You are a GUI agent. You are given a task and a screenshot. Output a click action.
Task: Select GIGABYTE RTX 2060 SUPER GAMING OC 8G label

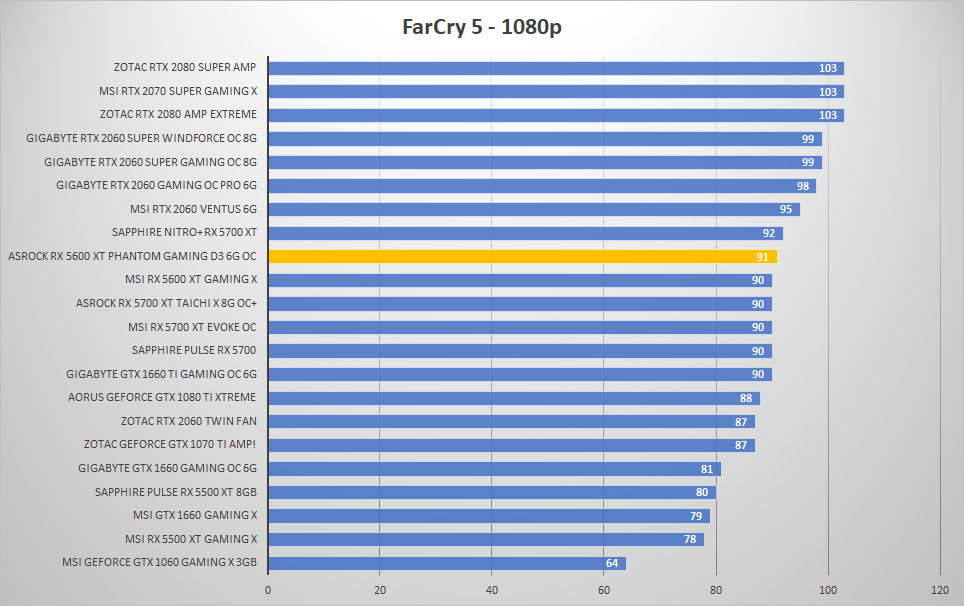point(151,162)
